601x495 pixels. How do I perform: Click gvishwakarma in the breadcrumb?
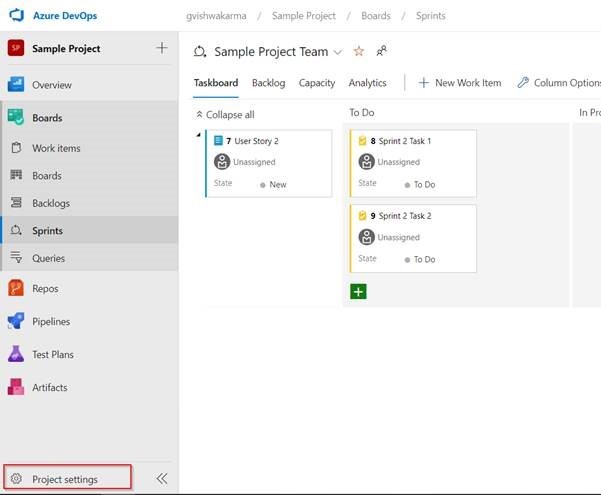216,16
